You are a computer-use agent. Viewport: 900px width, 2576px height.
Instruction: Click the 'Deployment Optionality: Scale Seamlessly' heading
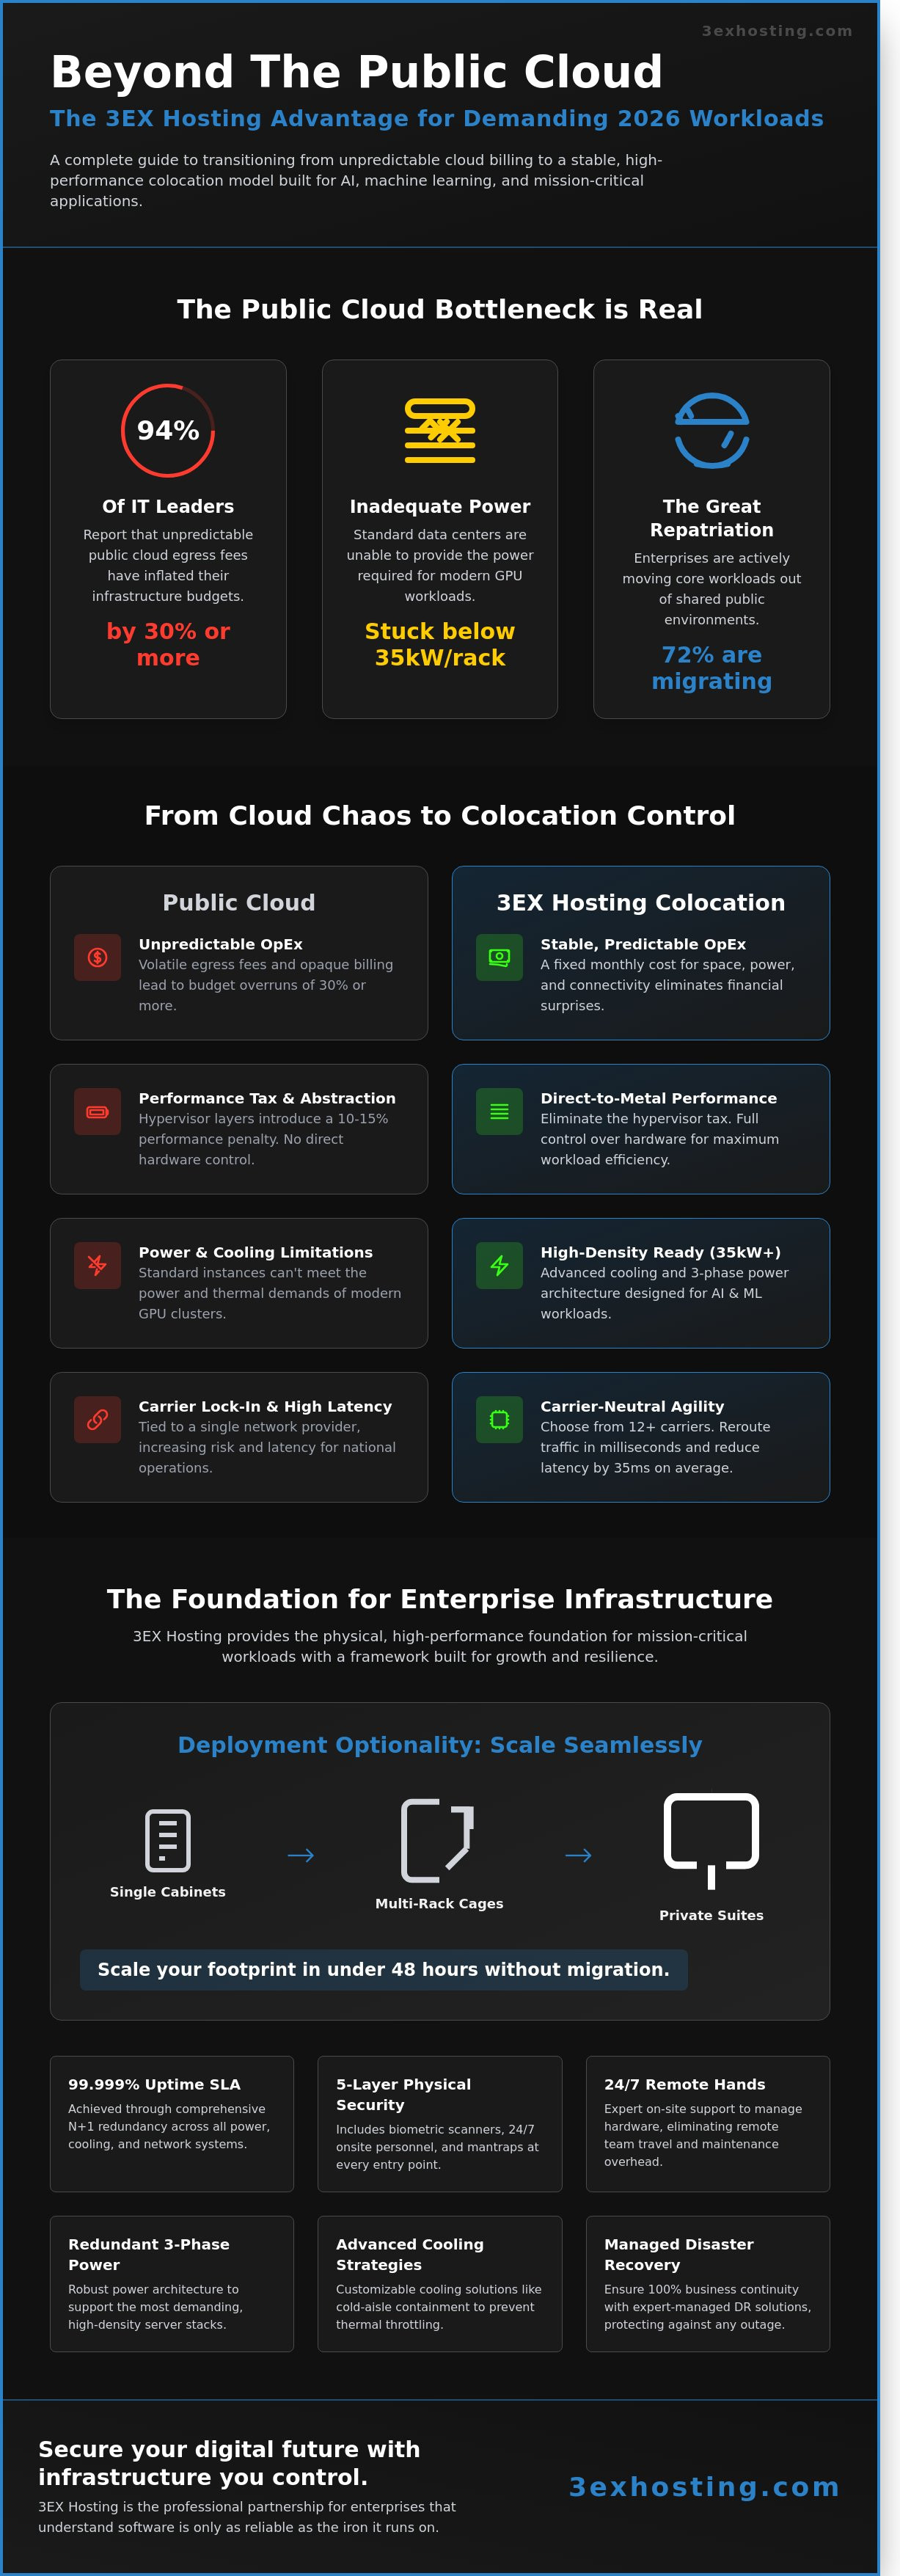(440, 1745)
